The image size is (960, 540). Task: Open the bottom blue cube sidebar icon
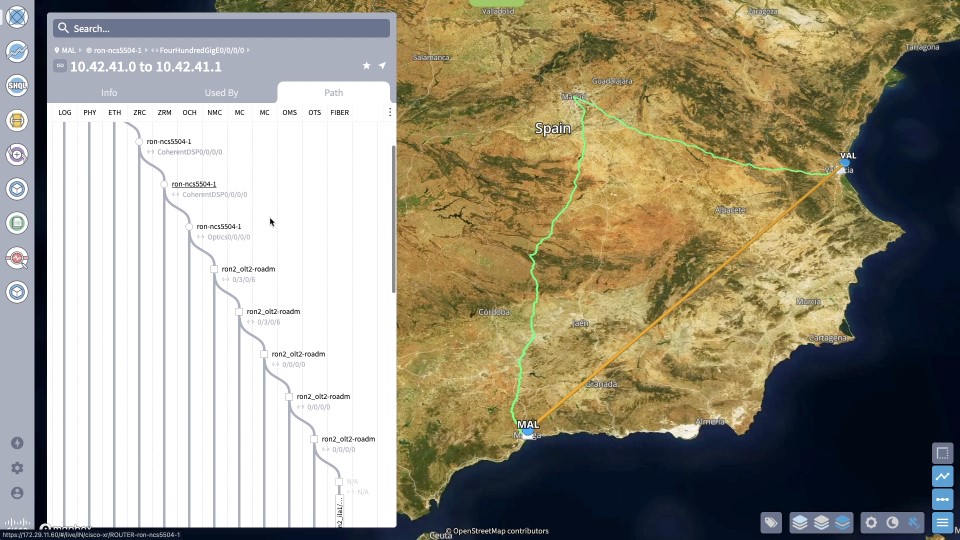17,292
